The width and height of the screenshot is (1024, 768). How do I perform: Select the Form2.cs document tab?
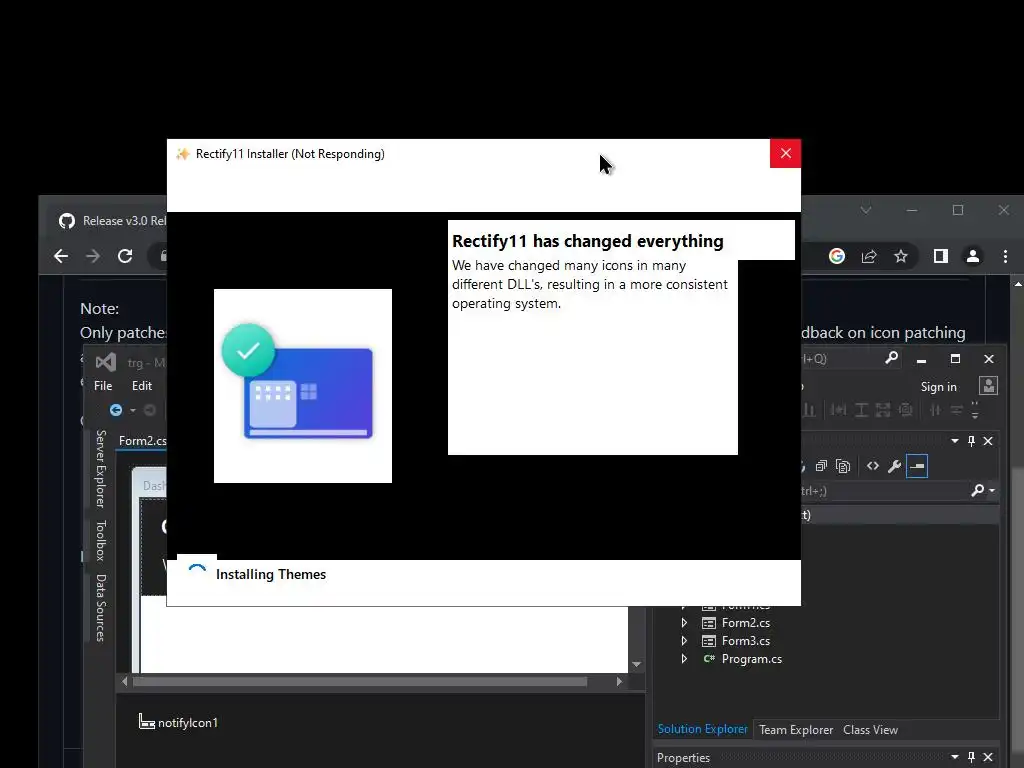(142, 441)
